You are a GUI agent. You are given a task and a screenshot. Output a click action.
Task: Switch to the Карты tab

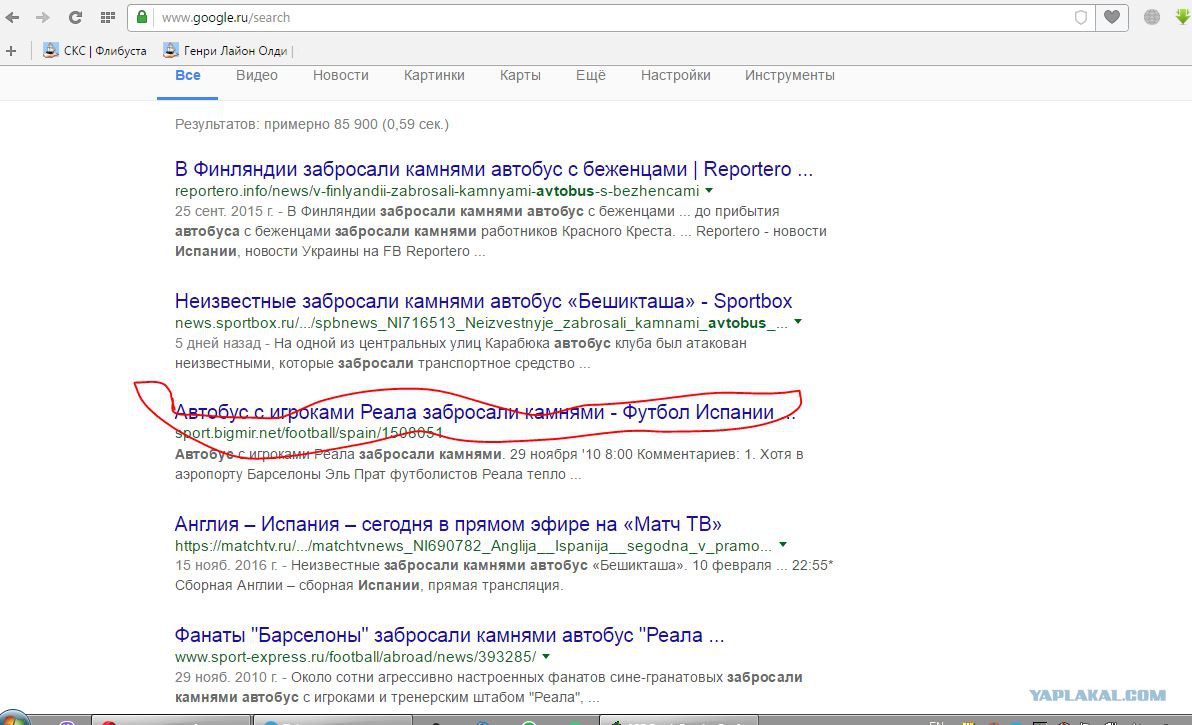click(x=520, y=75)
